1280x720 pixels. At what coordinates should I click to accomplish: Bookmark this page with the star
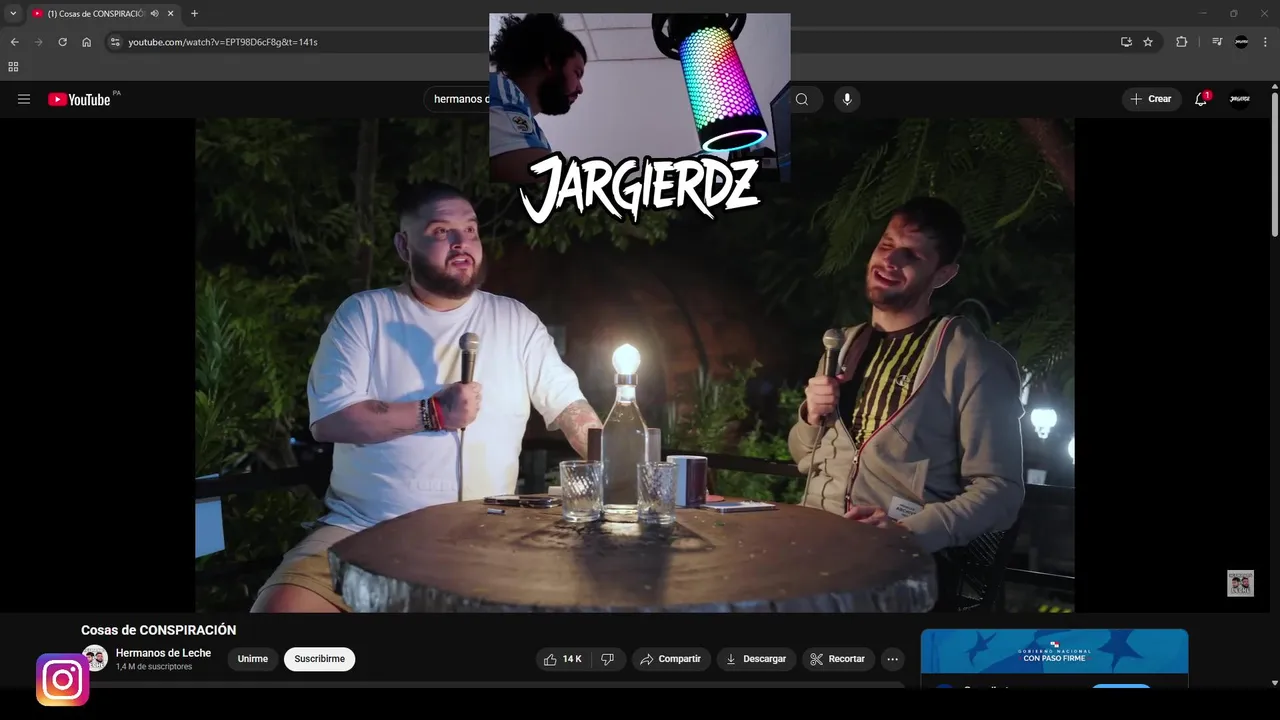point(1148,42)
